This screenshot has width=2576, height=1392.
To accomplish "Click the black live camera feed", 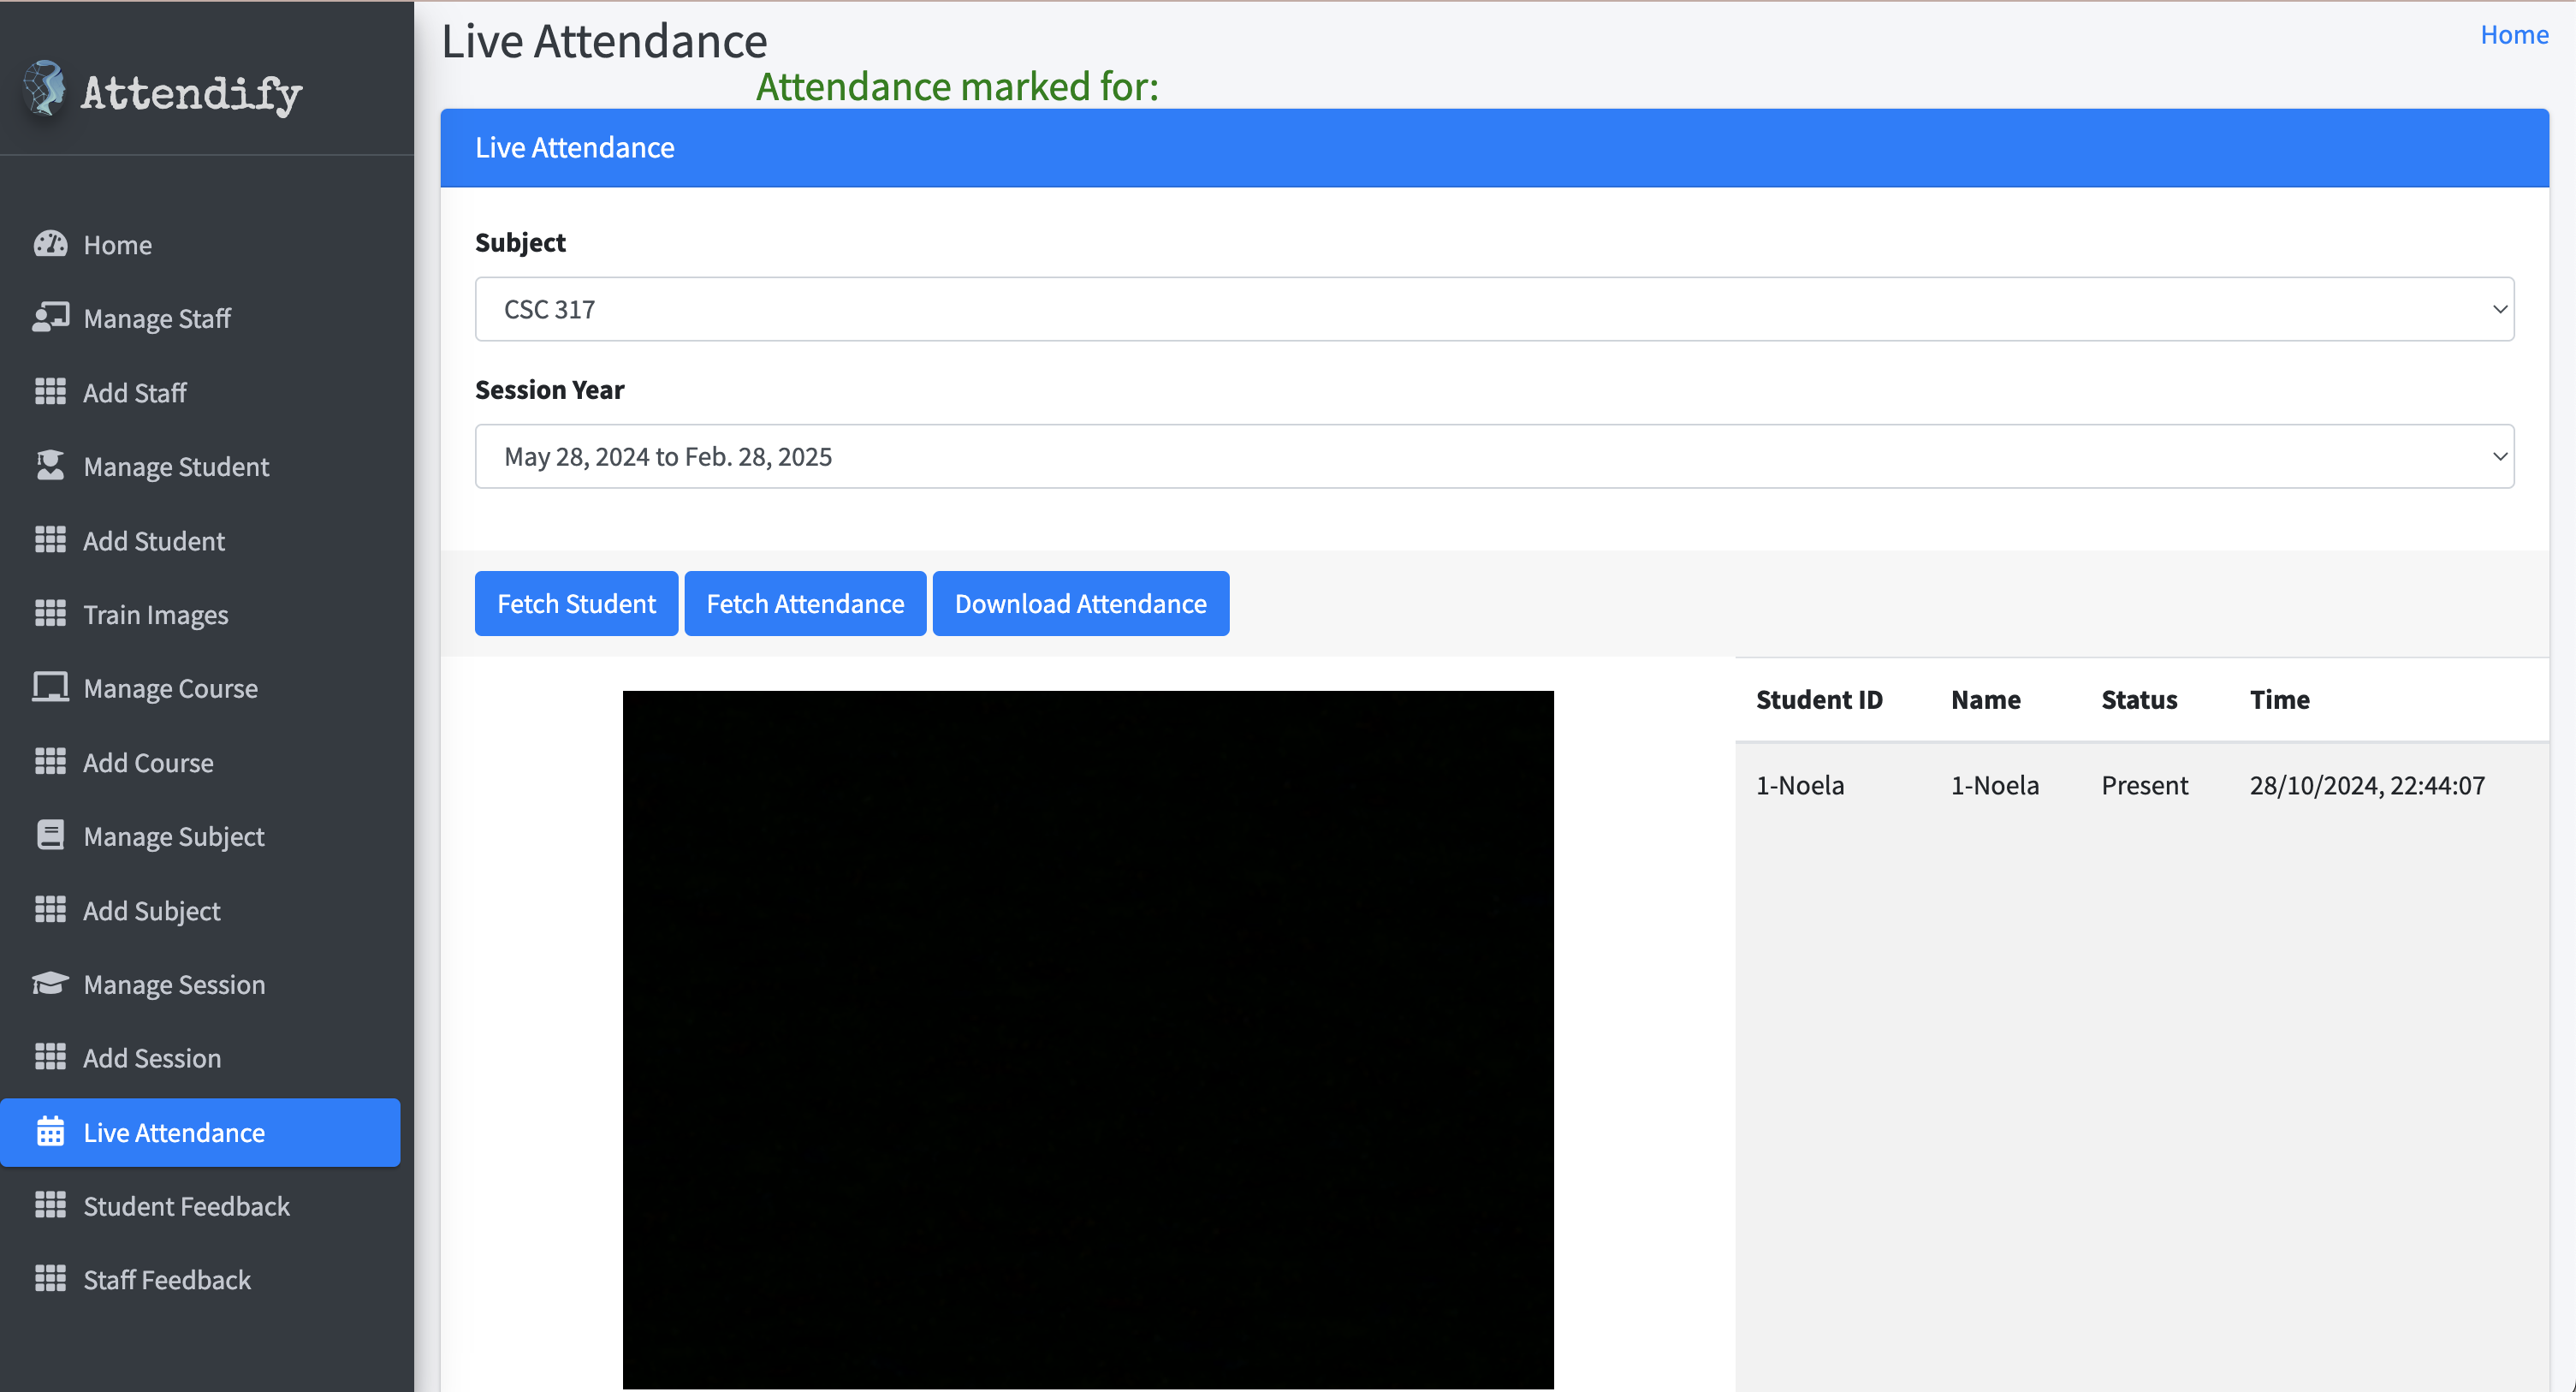I will (x=1088, y=1038).
